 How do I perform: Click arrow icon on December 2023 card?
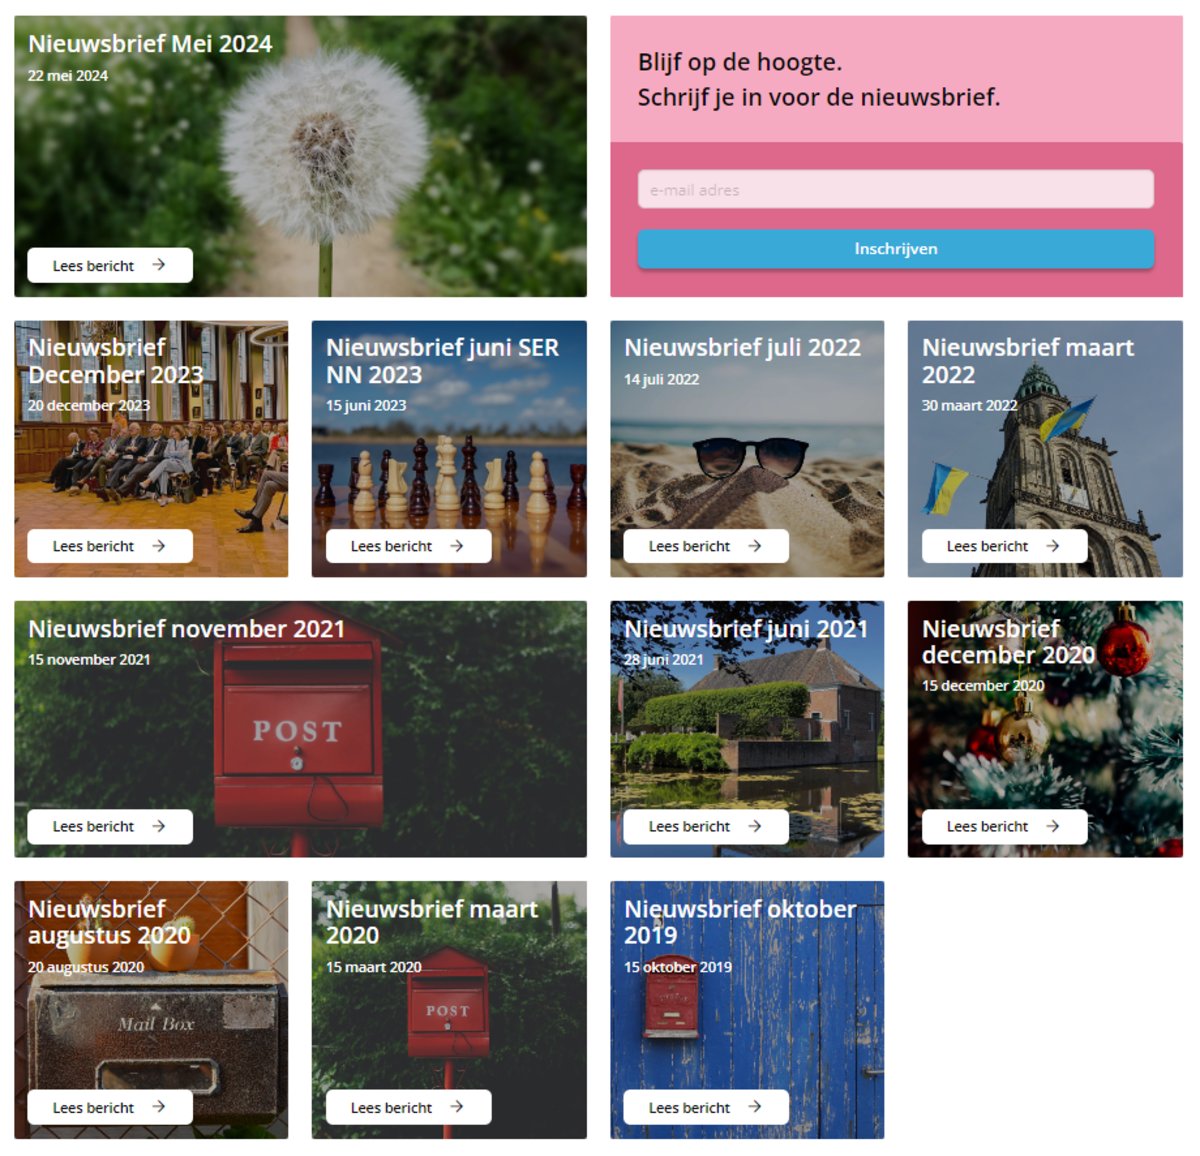pyautogui.click(x=159, y=546)
